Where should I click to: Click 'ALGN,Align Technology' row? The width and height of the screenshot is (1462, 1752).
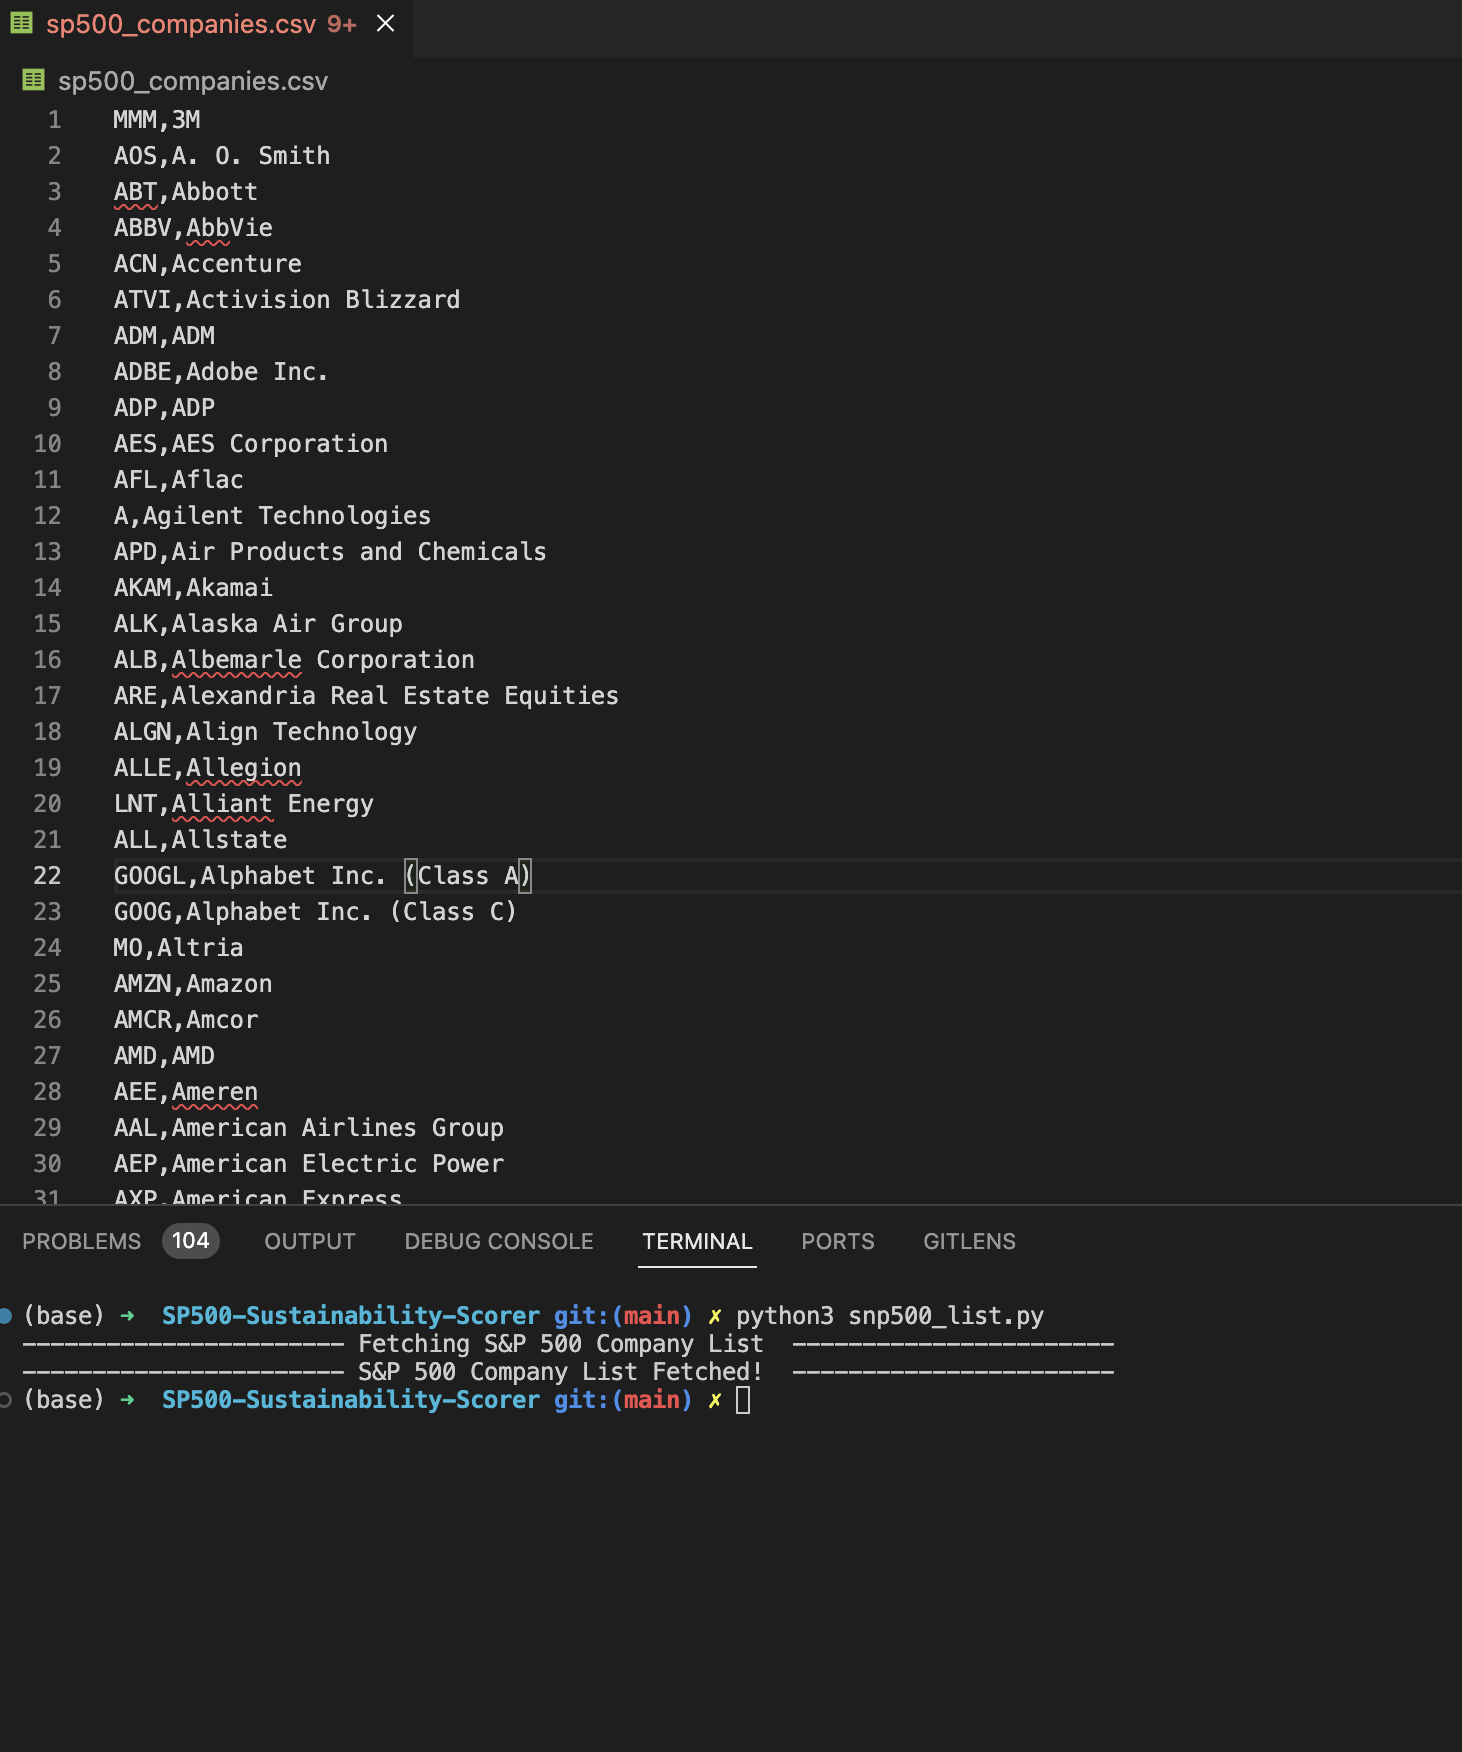[265, 732]
